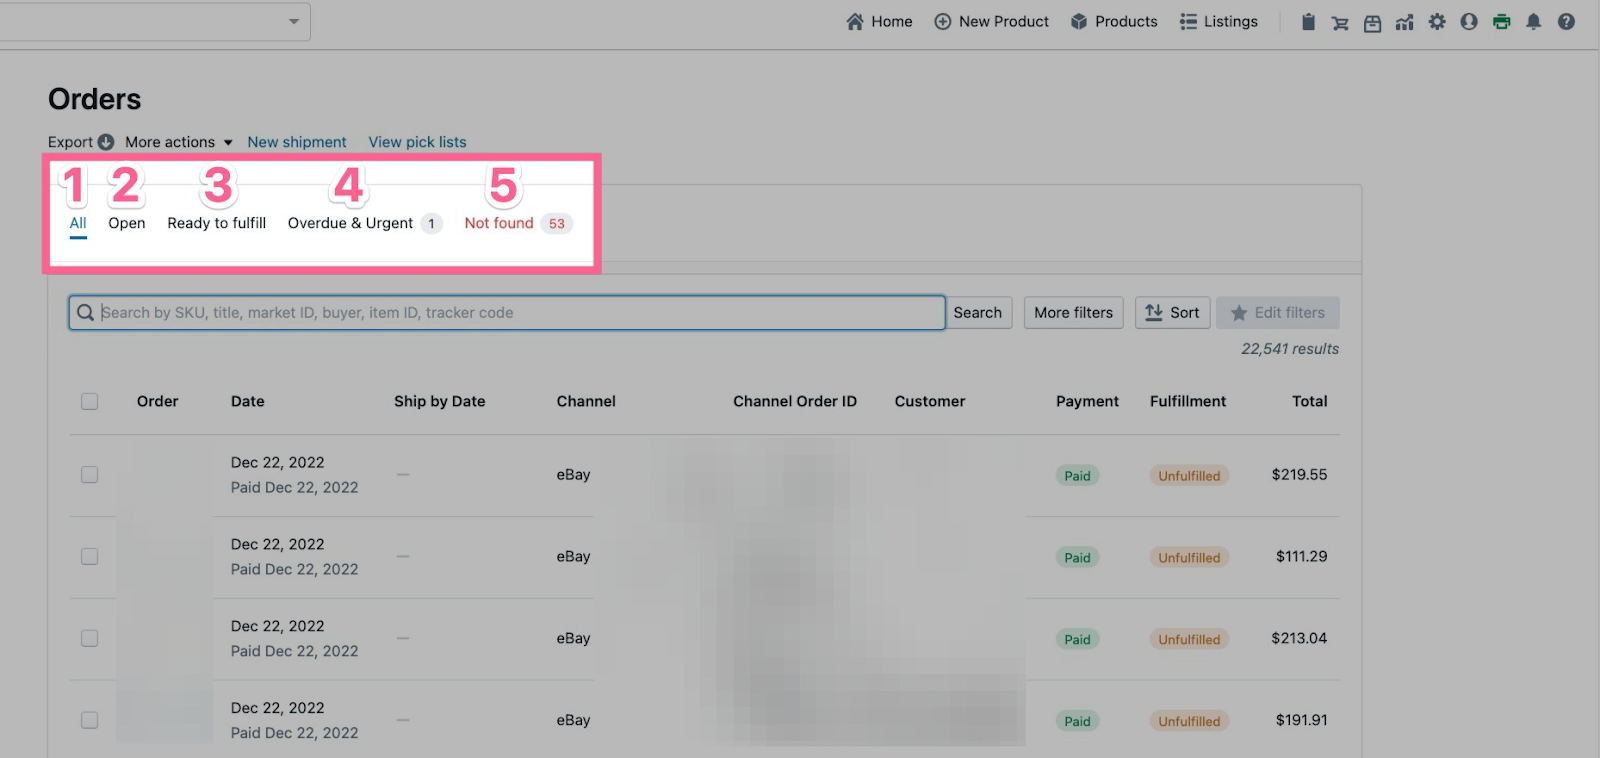The width and height of the screenshot is (1600, 758).
Task: Open settings via the gear icon
Action: coord(1437,22)
